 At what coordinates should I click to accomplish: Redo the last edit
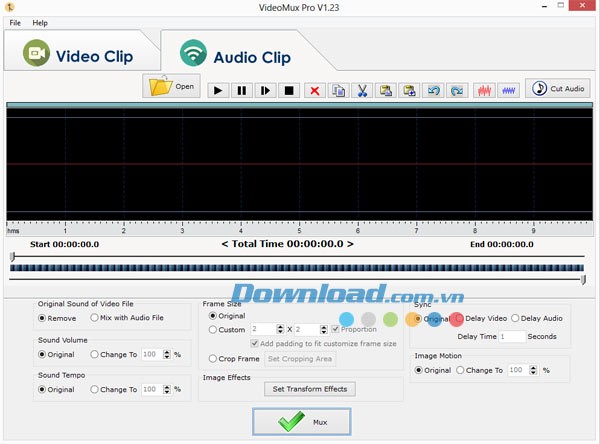[x=457, y=91]
